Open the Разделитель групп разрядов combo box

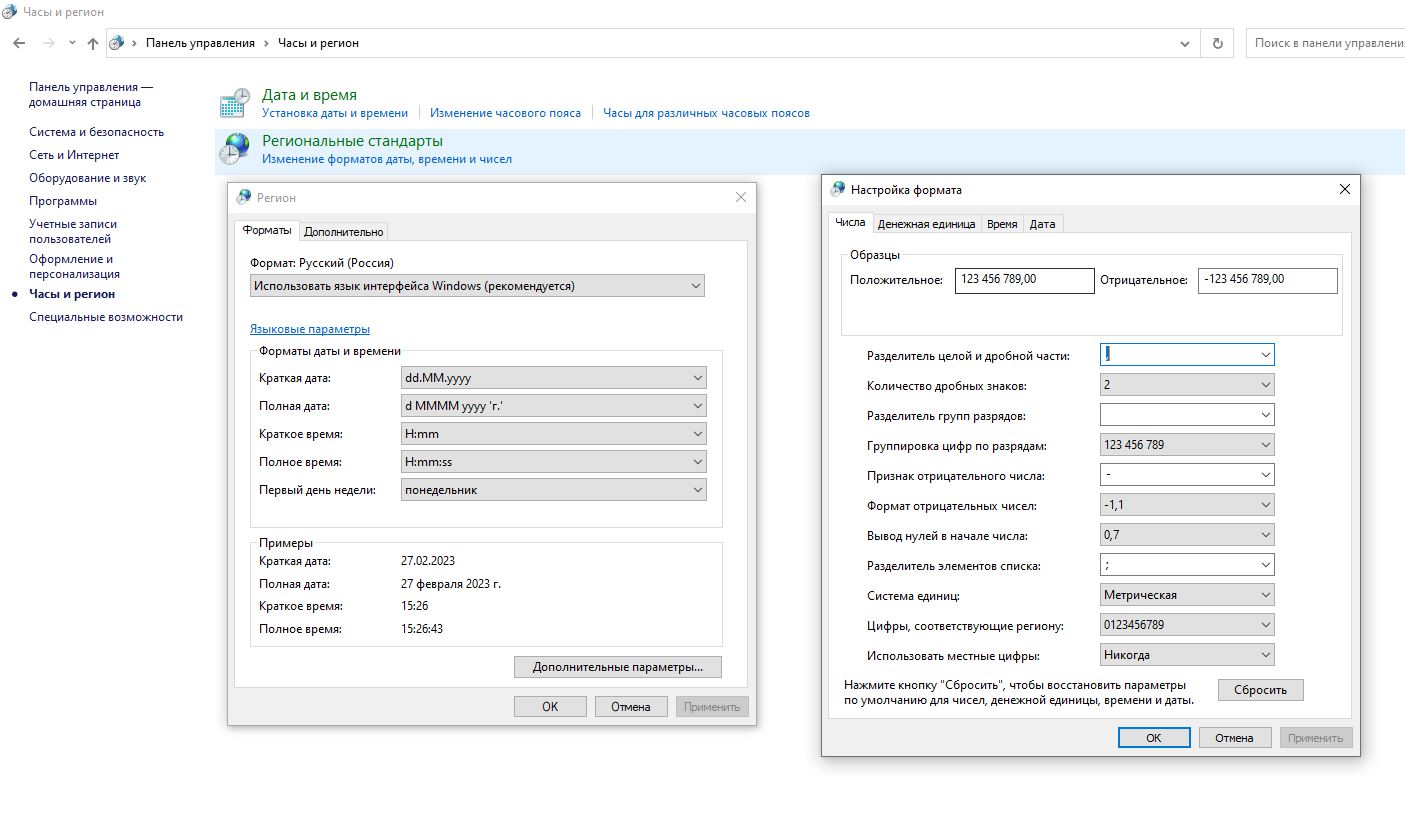(1187, 414)
